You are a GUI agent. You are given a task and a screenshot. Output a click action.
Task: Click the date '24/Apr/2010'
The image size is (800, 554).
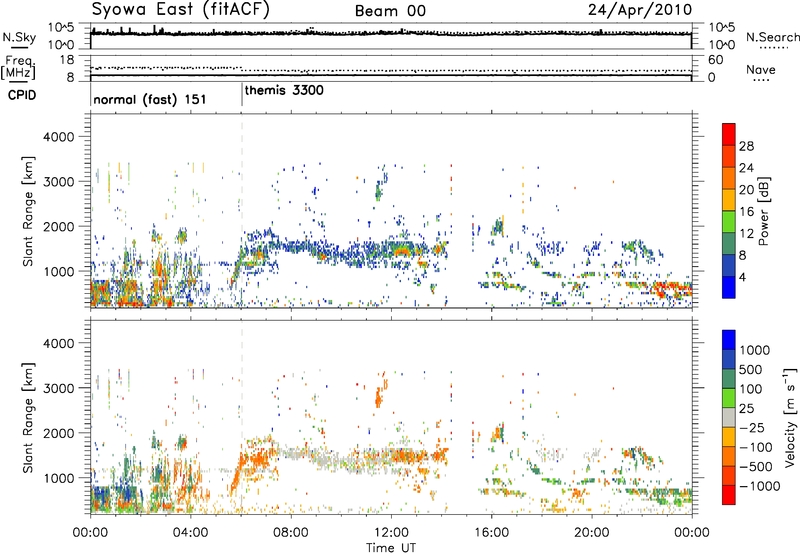640,10
